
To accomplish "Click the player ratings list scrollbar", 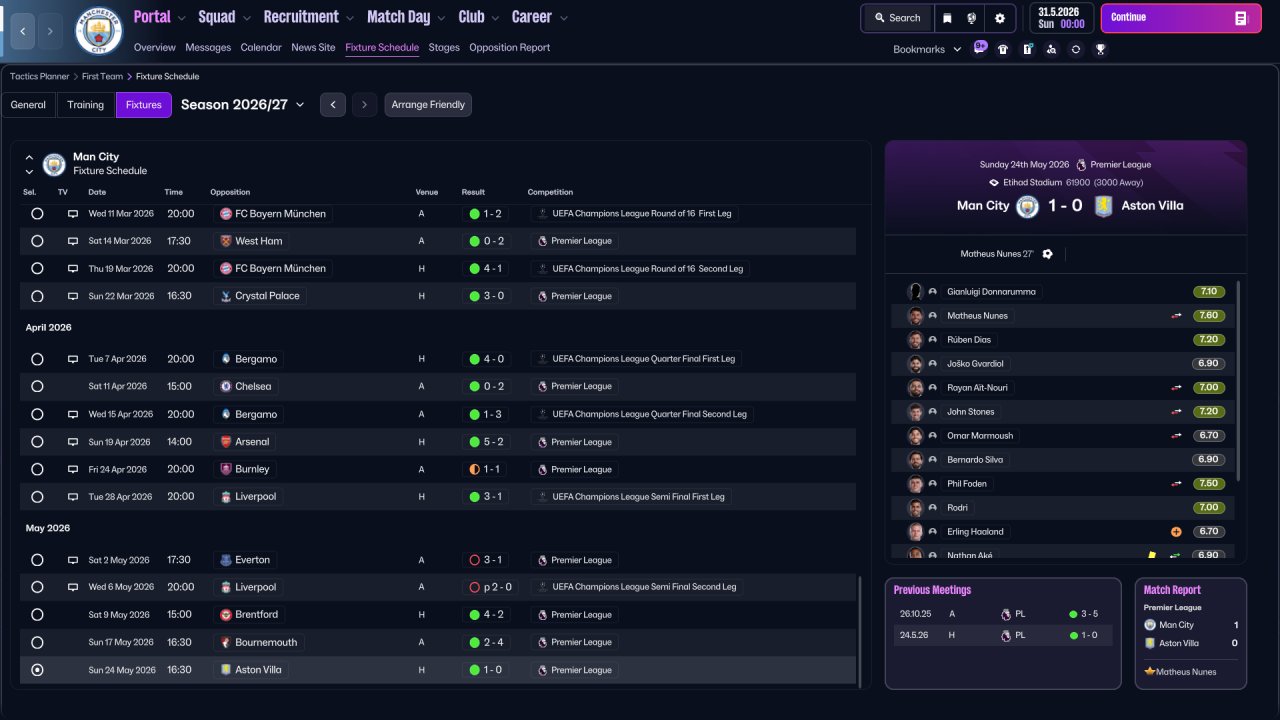I will (x=1239, y=380).
